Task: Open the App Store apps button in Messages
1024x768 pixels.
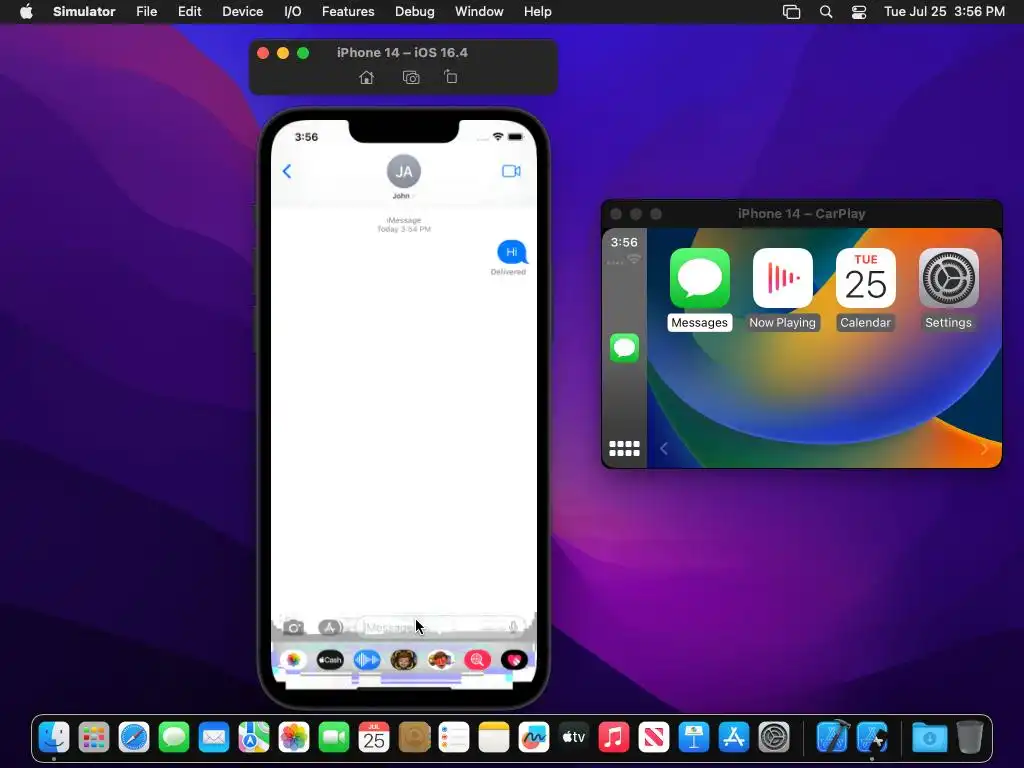Action: [x=330, y=628]
